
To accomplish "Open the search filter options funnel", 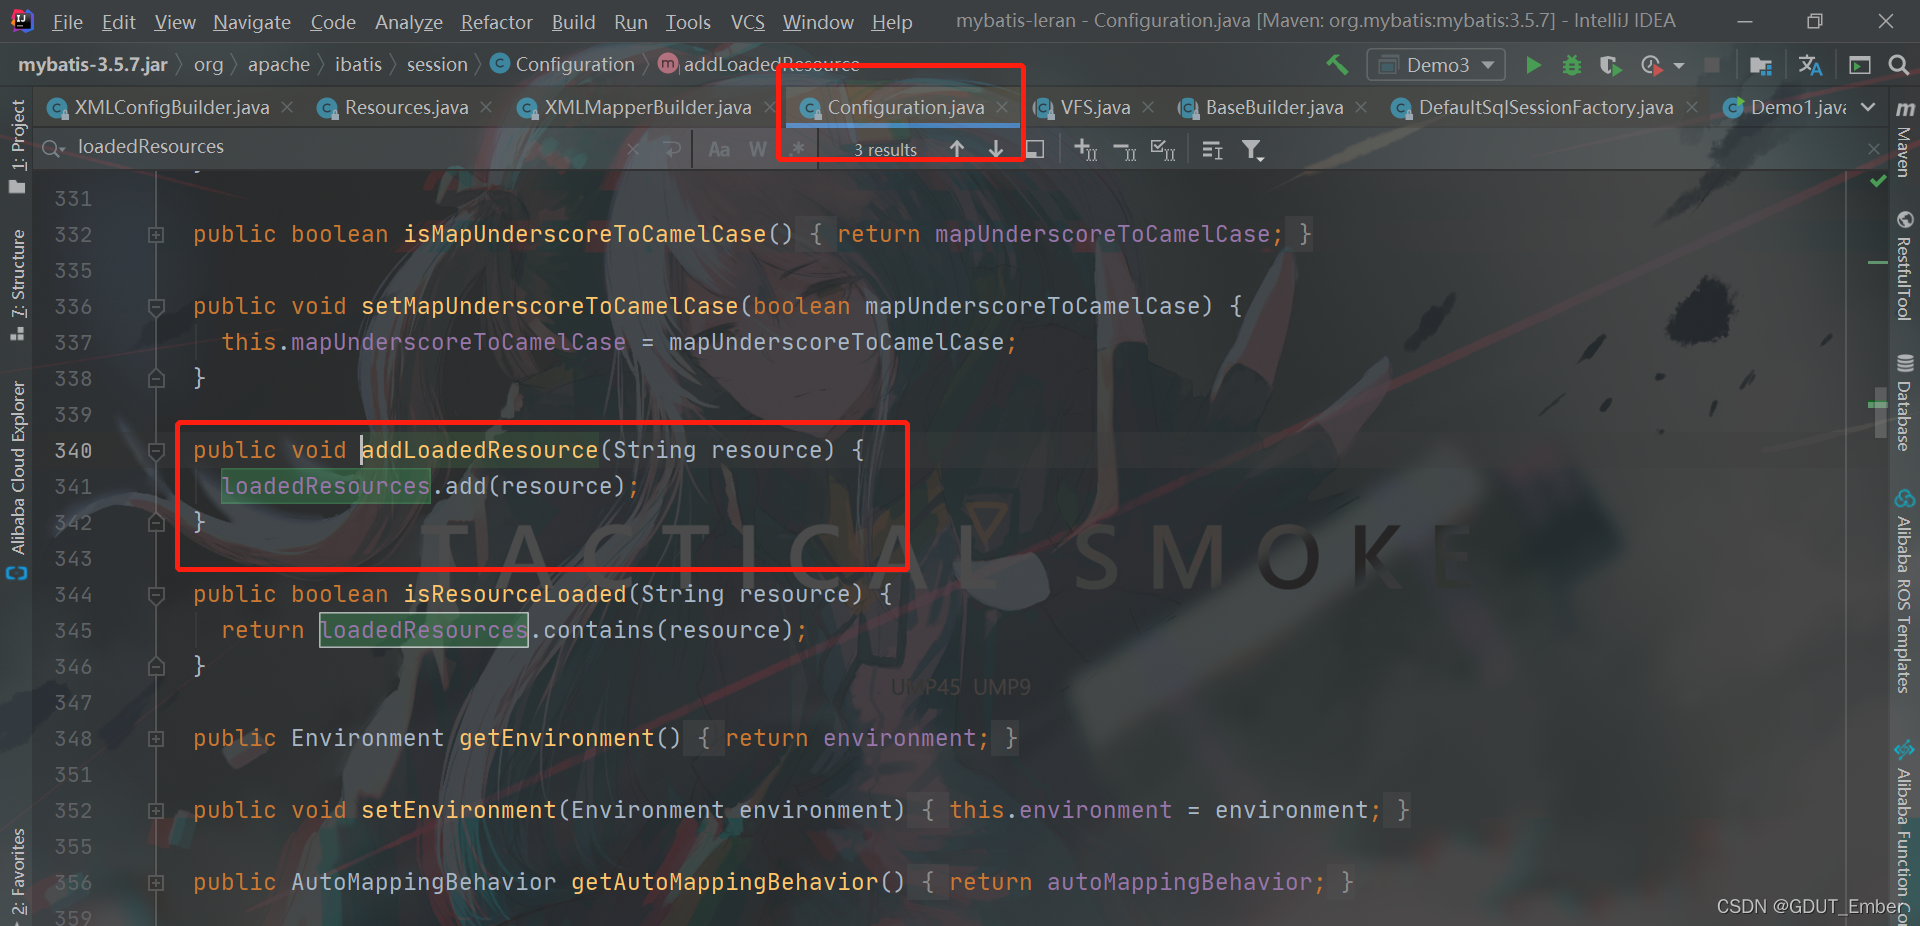I will point(1252,150).
